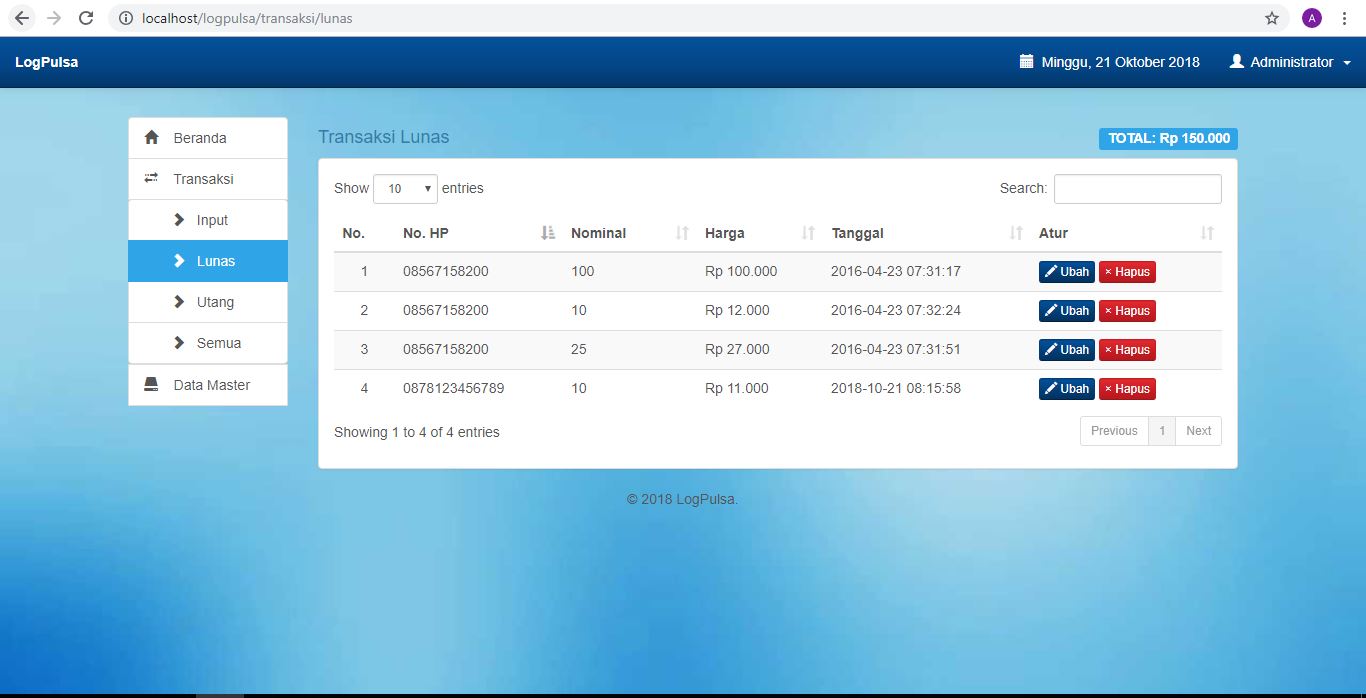Click the Next pagination button
The width and height of the screenshot is (1366, 698).
point(1198,431)
